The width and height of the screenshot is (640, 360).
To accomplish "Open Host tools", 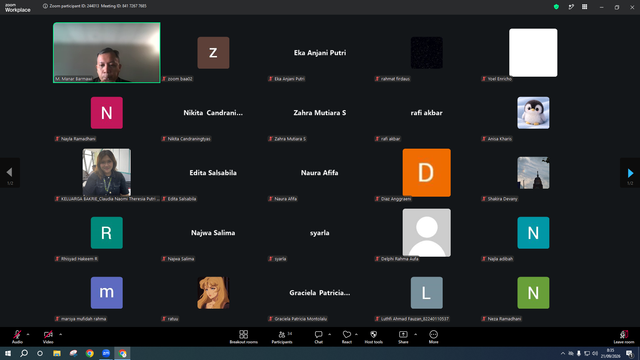I will pyautogui.click(x=373, y=337).
